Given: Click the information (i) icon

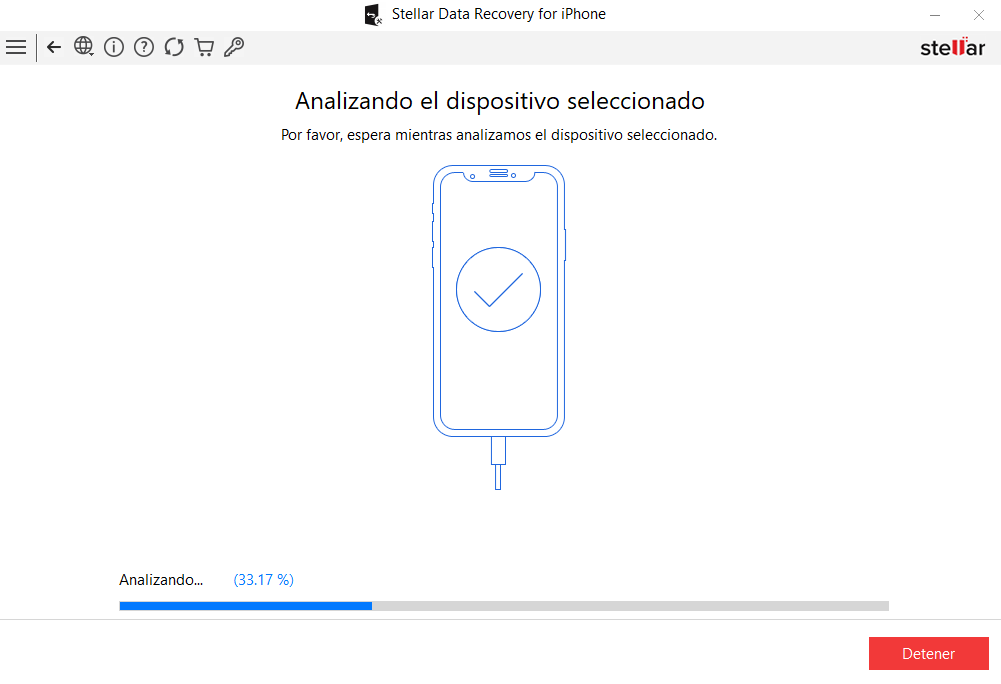Looking at the screenshot, I should coord(114,47).
